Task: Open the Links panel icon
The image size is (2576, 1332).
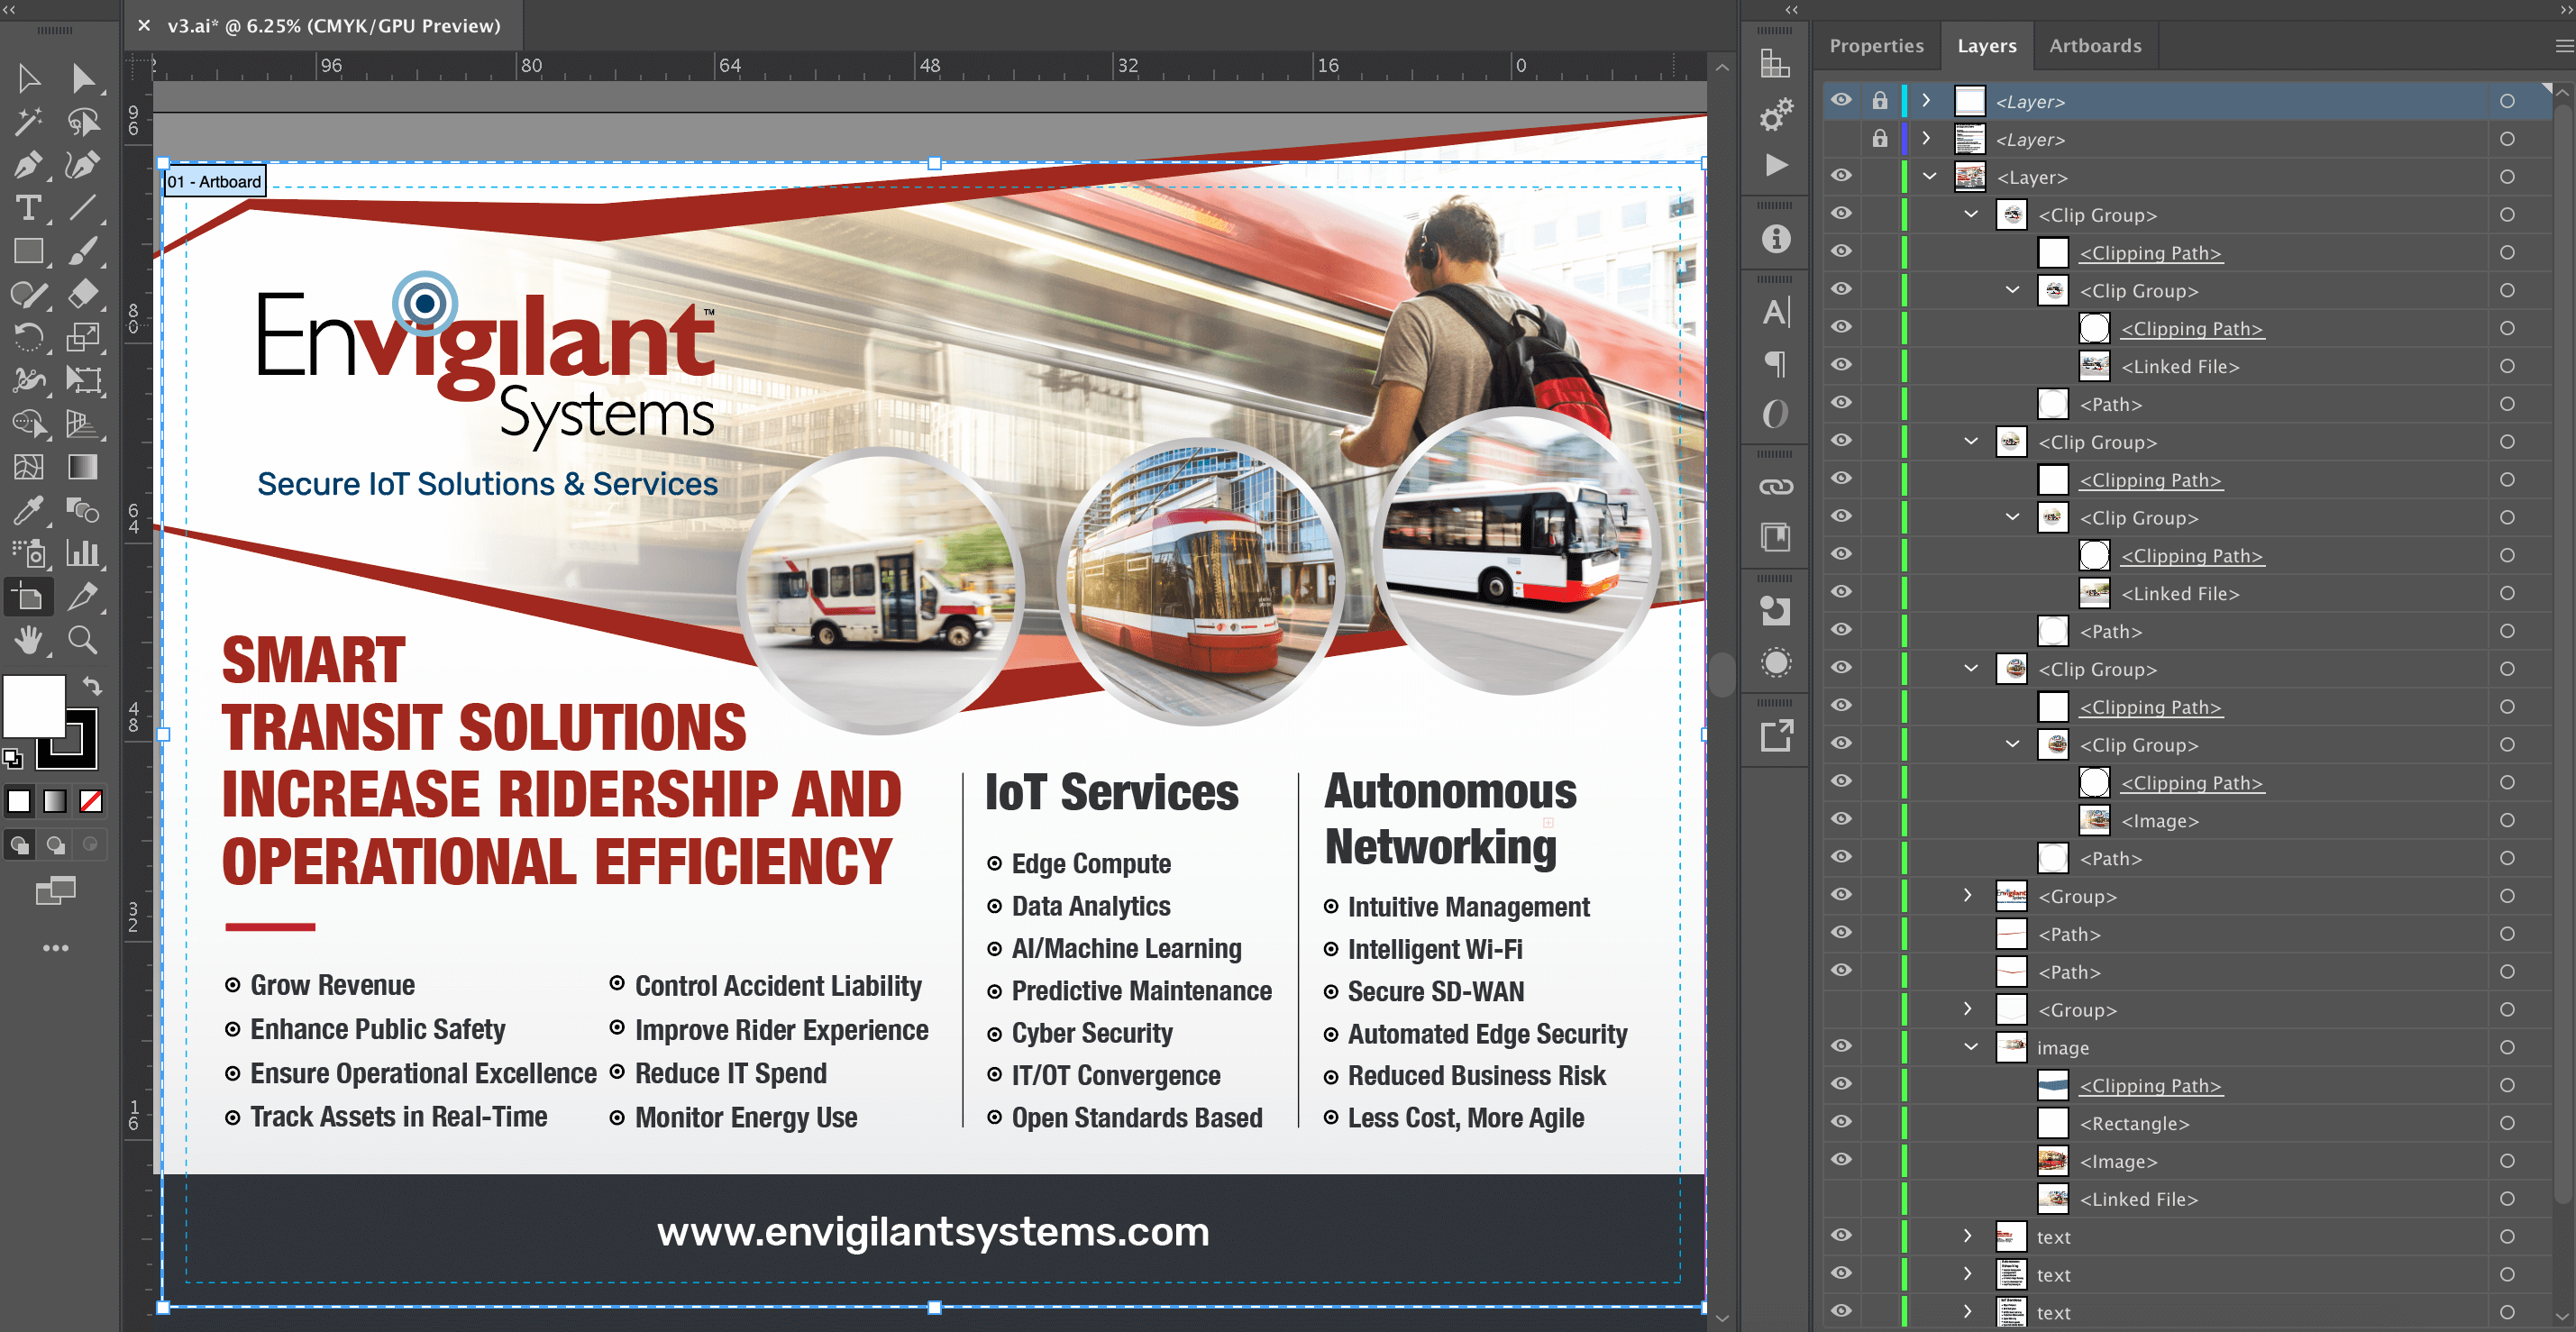Action: pos(1775,487)
